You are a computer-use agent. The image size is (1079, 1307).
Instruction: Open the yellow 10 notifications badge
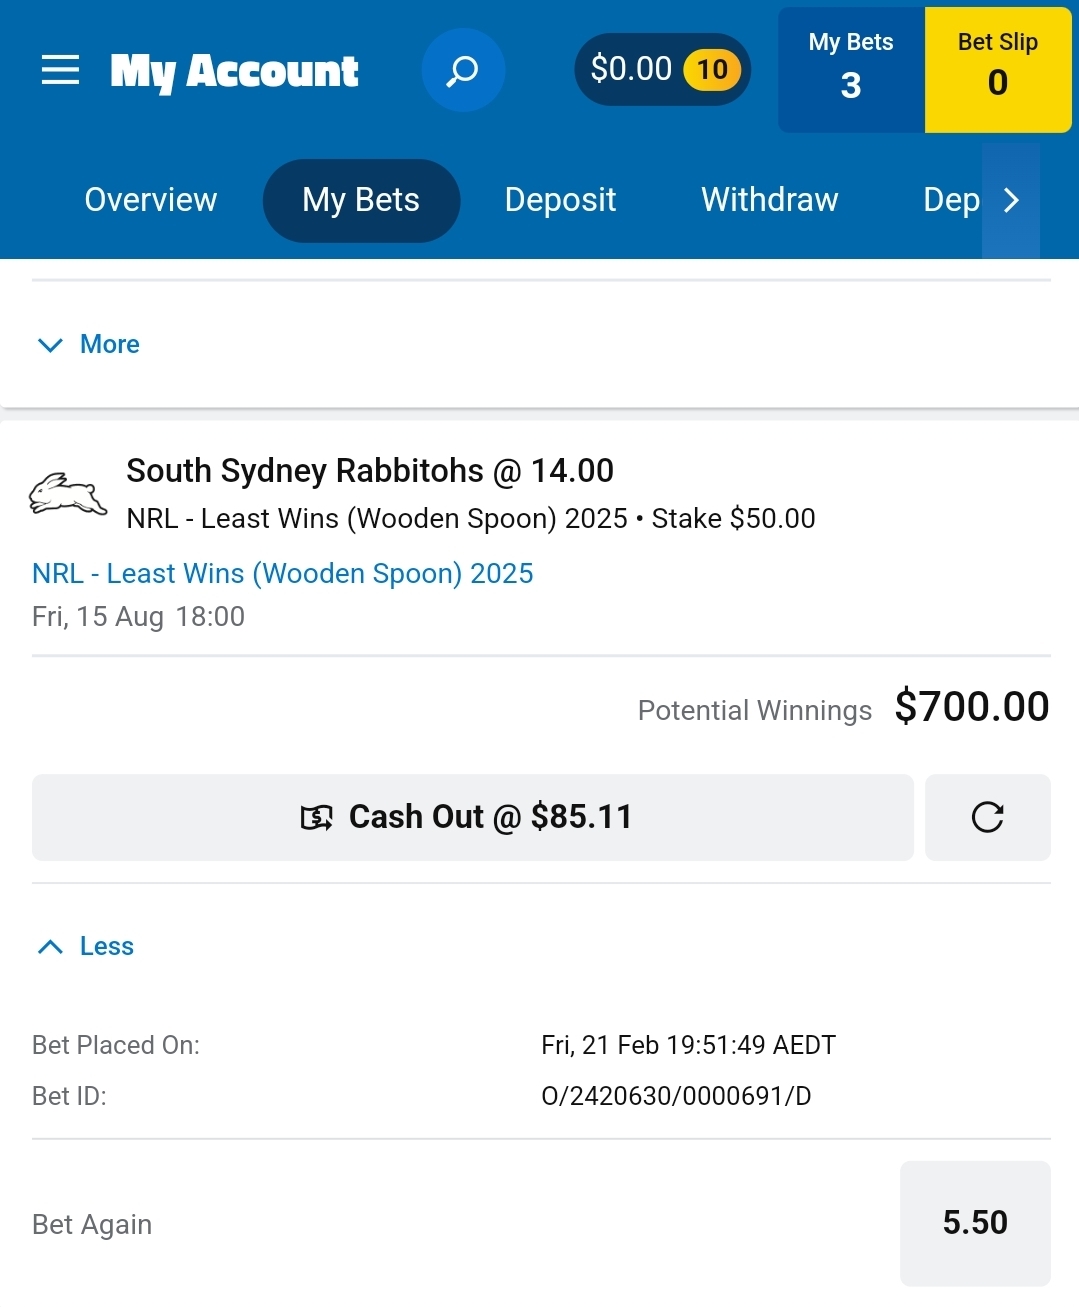(712, 70)
